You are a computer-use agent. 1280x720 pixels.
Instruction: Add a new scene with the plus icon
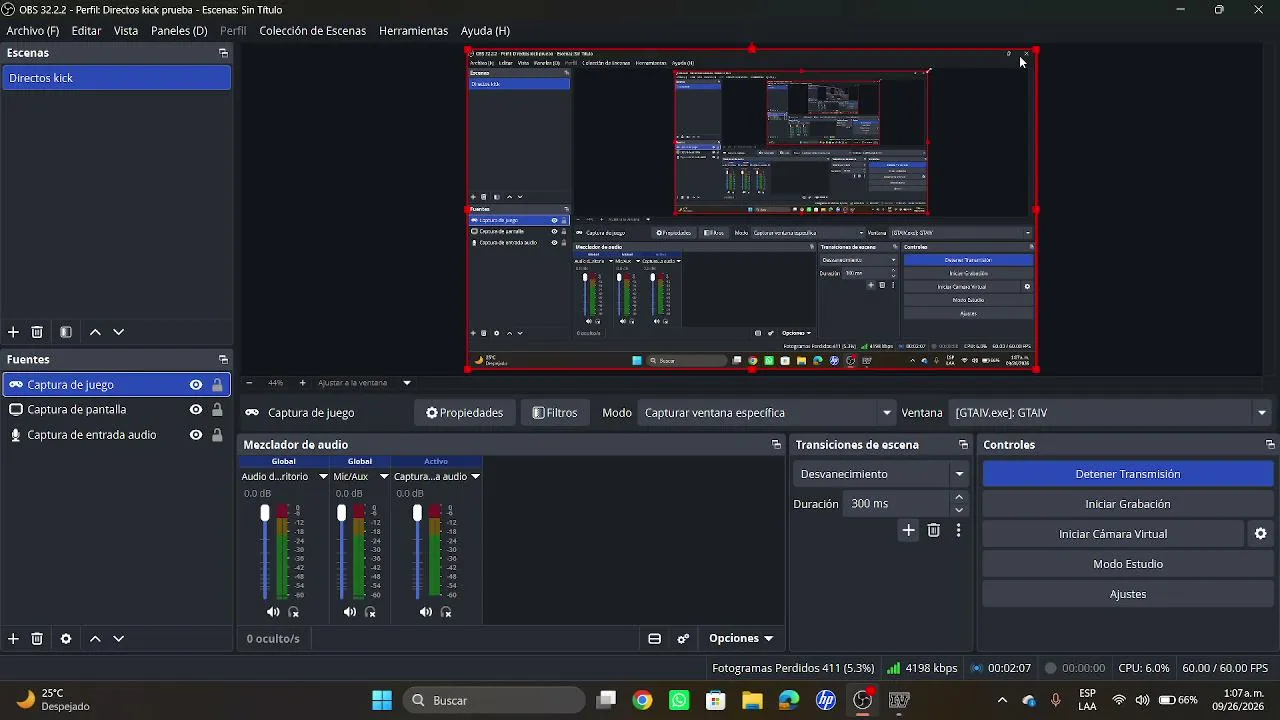click(x=13, y=332)
